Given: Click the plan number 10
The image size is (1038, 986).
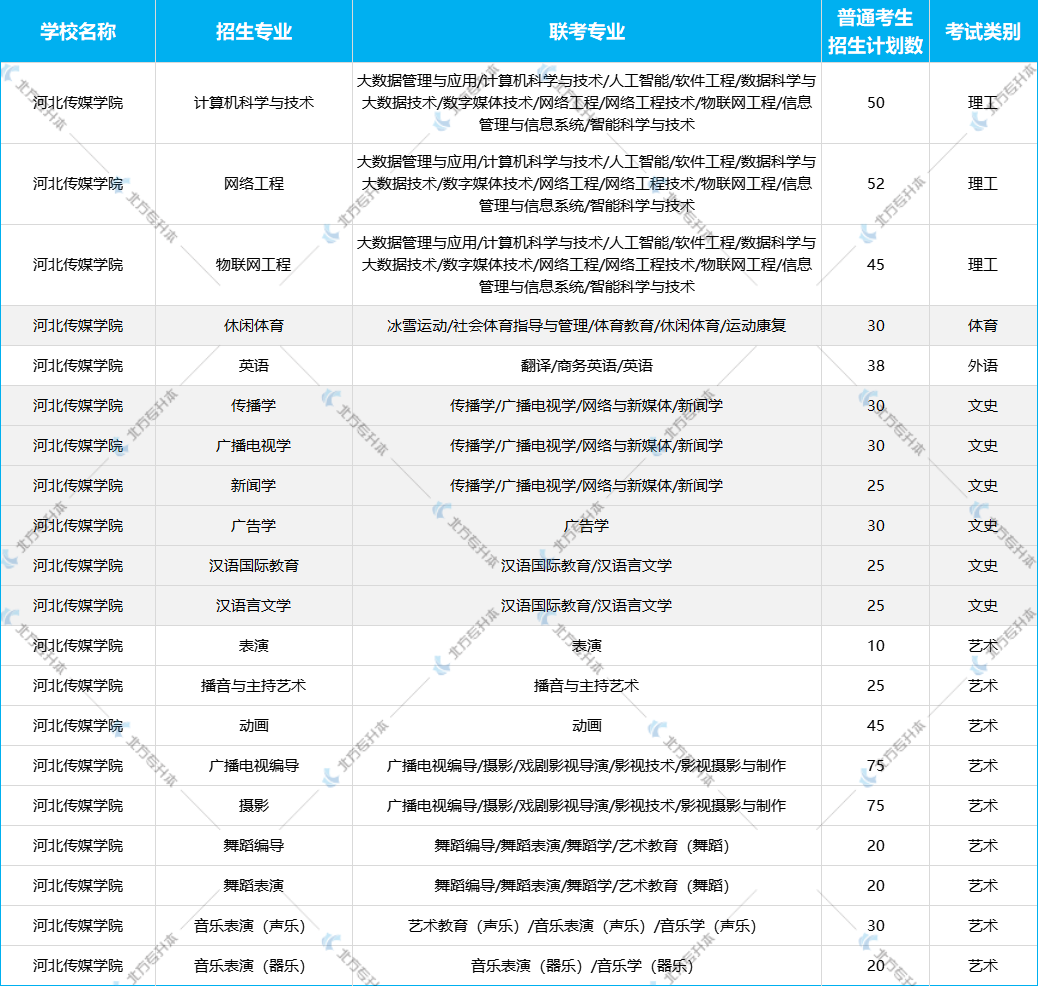Looking at the screenshot, I should pyautogui.click(x=875, y=646).
